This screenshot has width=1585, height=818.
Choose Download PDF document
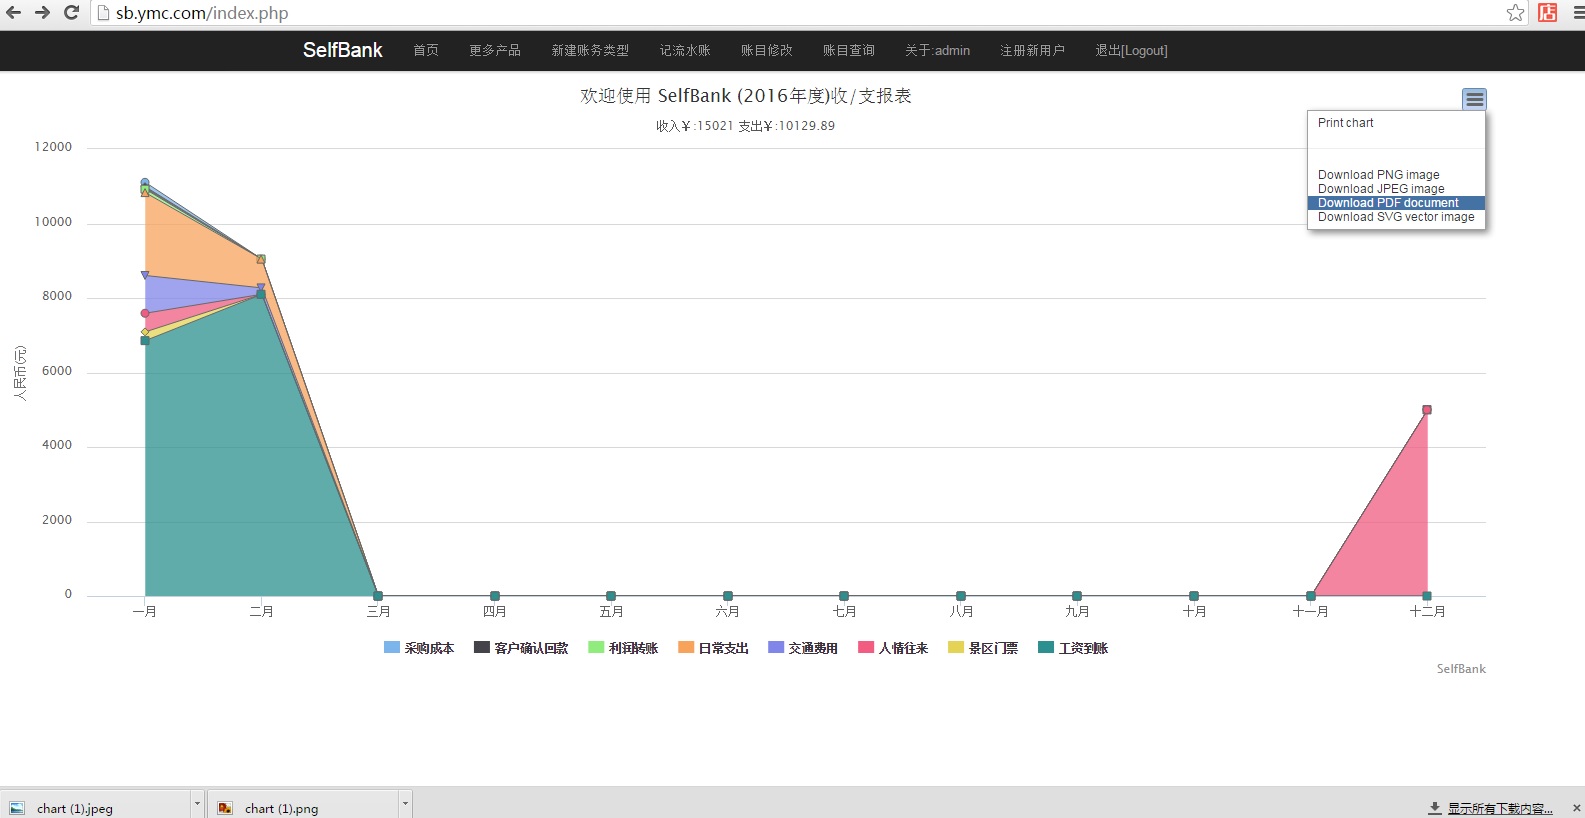point(1396,203)
